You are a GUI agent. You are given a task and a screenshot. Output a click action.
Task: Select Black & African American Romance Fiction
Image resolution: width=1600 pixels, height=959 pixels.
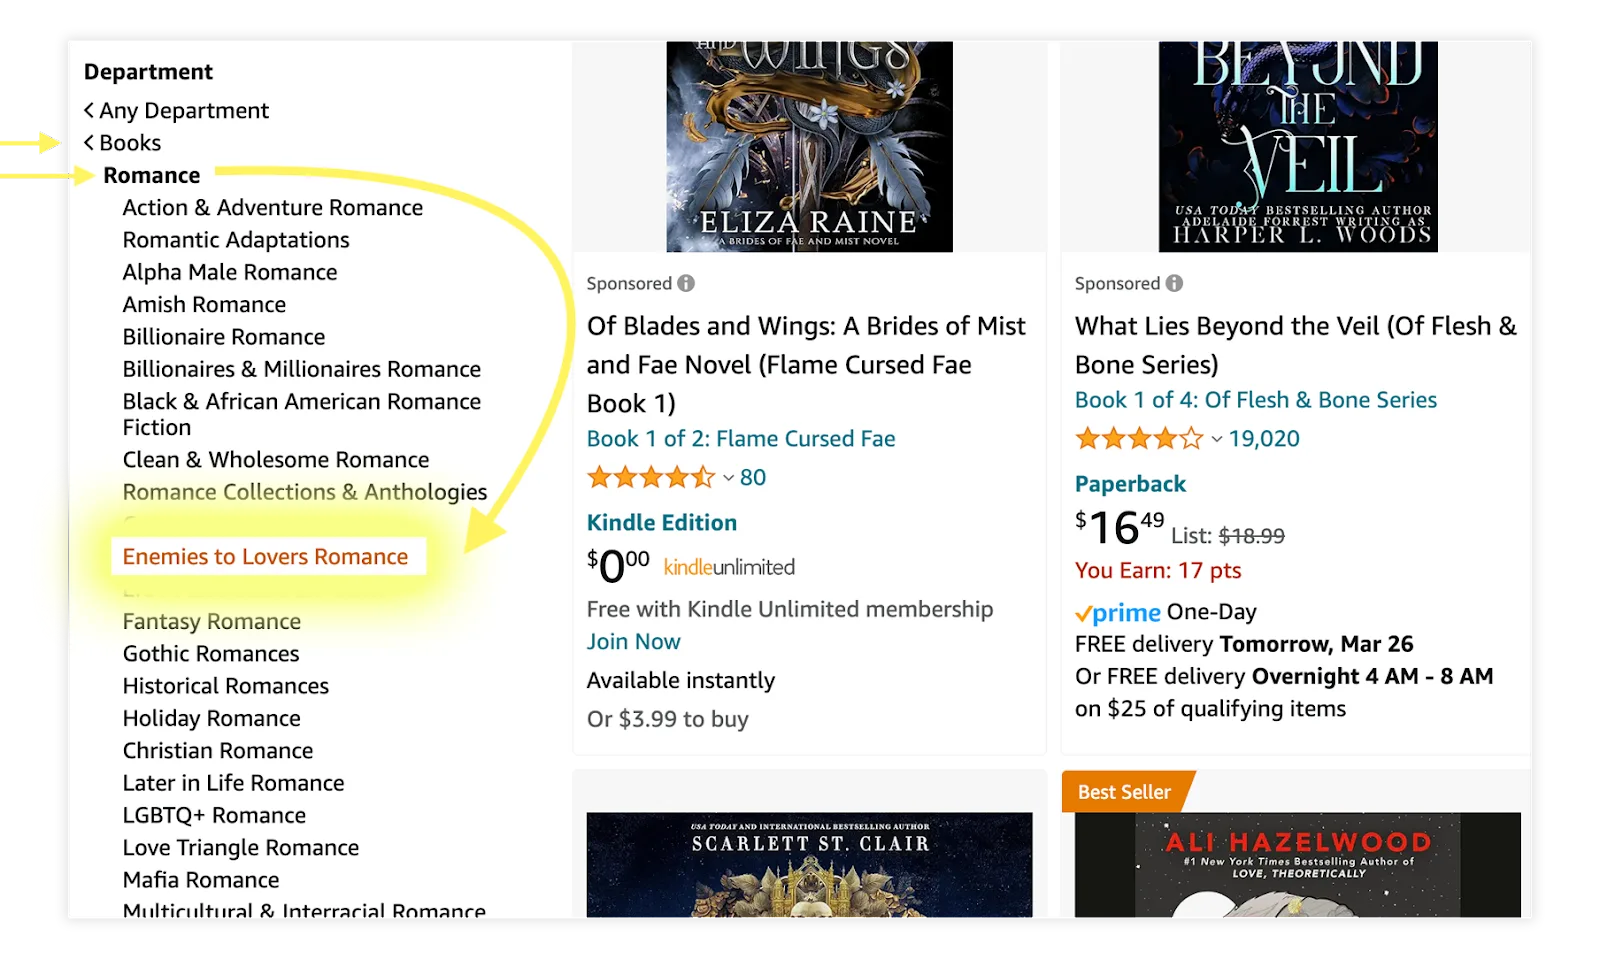[302, 414]
